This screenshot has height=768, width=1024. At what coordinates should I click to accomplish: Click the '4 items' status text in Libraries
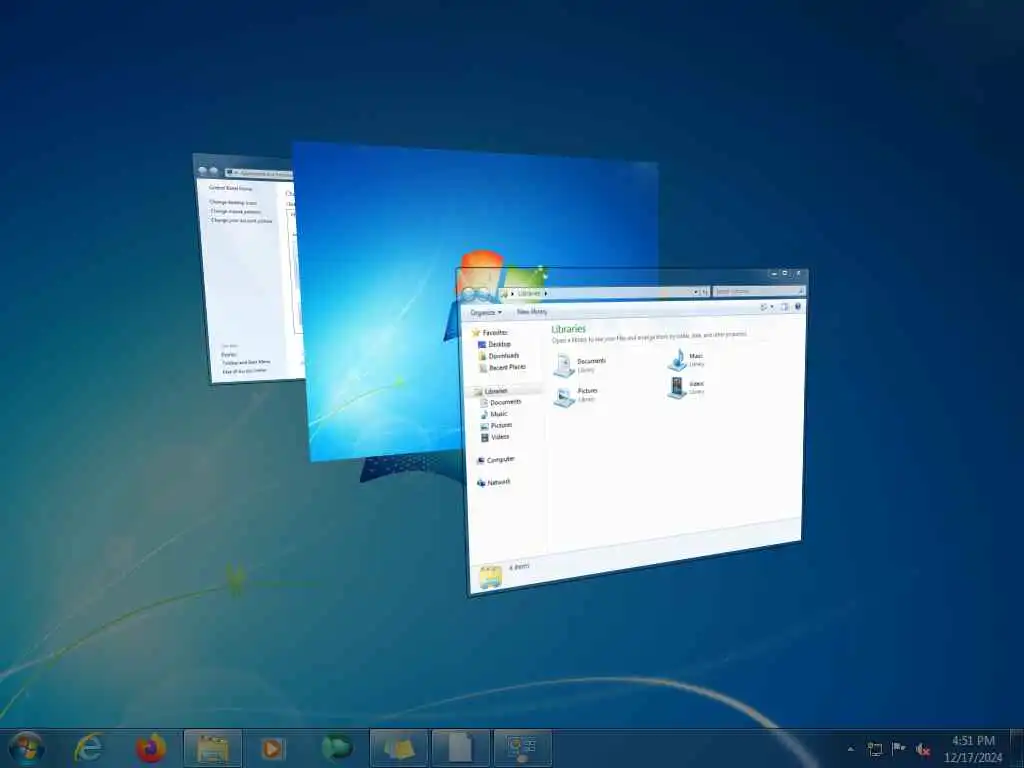tap(519, 567)
